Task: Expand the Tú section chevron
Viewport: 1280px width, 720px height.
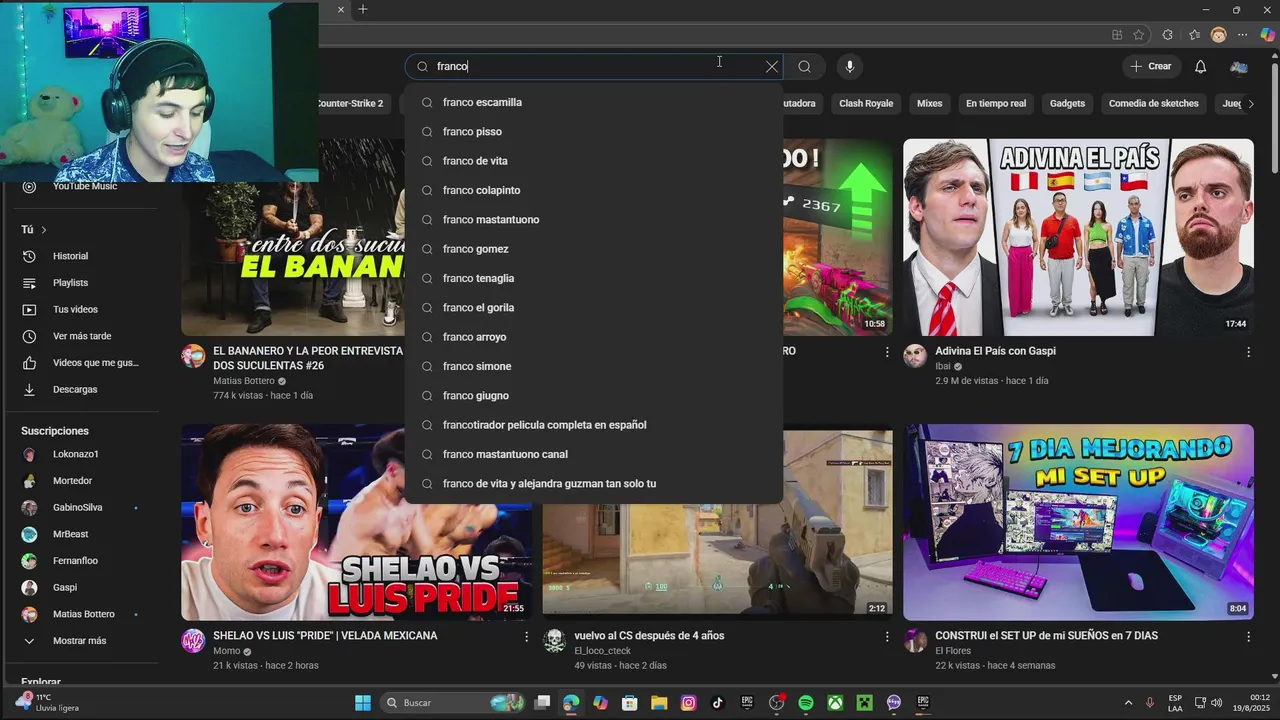Action: tap(43, 230)
